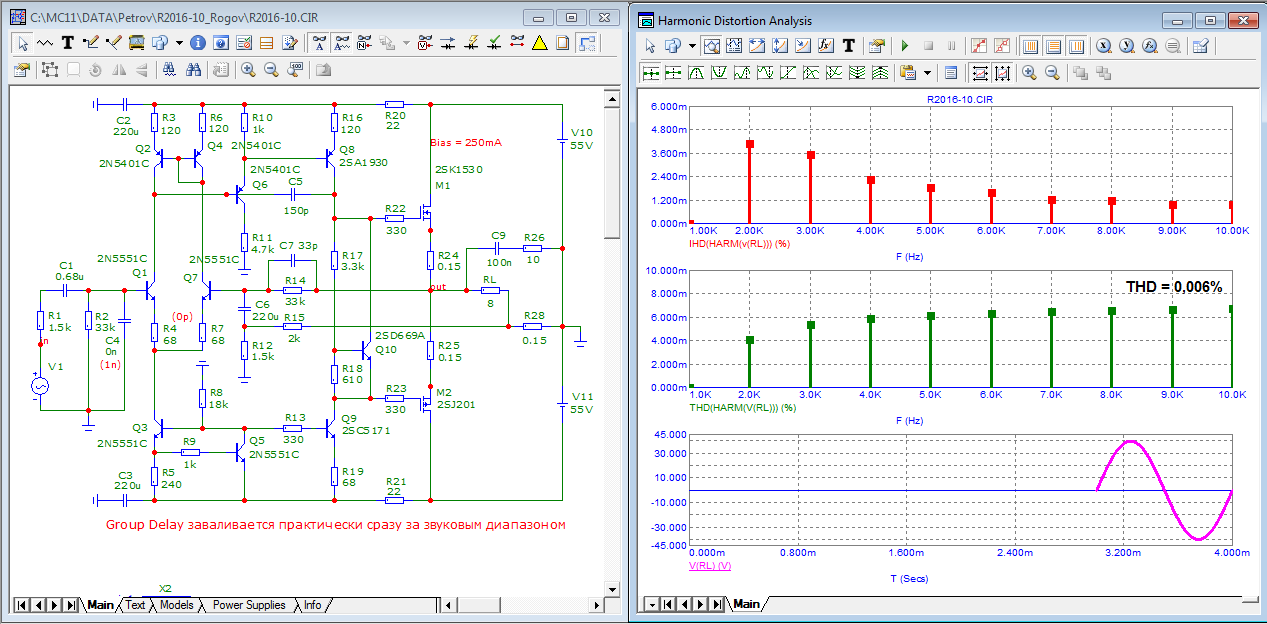Zoom in on the schematic view
The height and width of the screenshot is (624, 1267).
point(247,70)
